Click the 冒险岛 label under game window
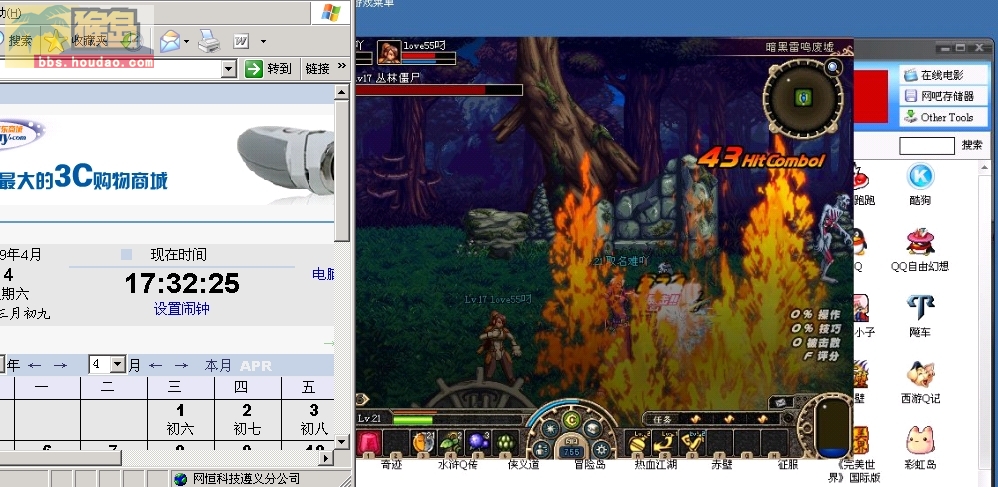Viewport: 998px width, 487px height. (x=589, y=465)
